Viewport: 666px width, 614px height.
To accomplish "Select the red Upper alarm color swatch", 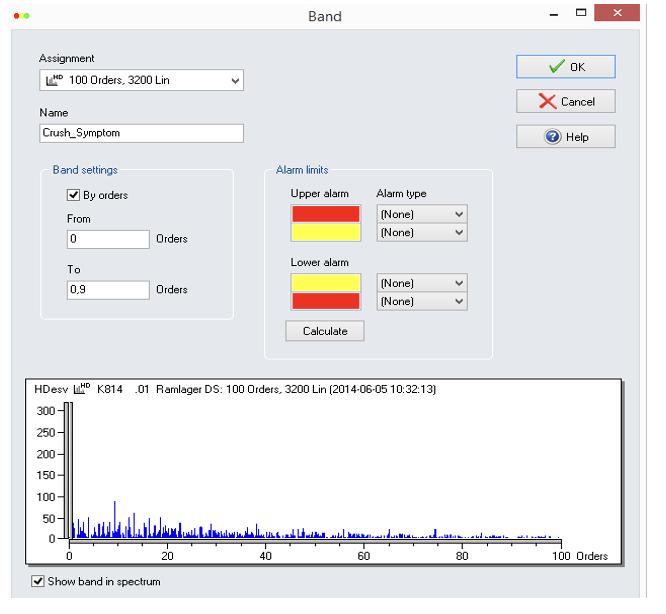I will pyautogui.click(x=325, y=214).
